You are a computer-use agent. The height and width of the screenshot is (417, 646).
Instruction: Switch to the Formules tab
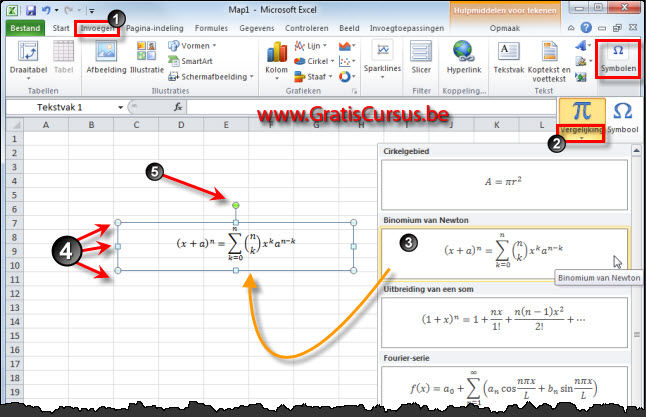pyautogui.click(x=211, y=28)
